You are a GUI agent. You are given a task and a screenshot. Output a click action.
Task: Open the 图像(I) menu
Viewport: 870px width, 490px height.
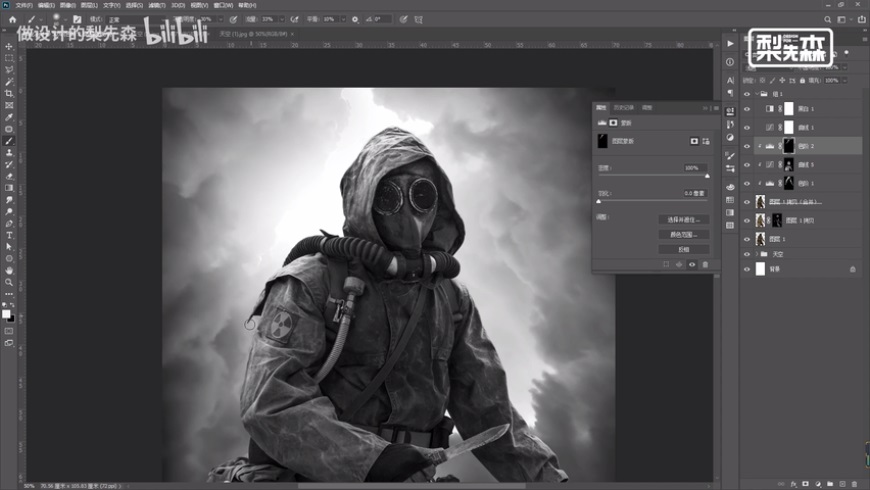(x=68, y=5)
